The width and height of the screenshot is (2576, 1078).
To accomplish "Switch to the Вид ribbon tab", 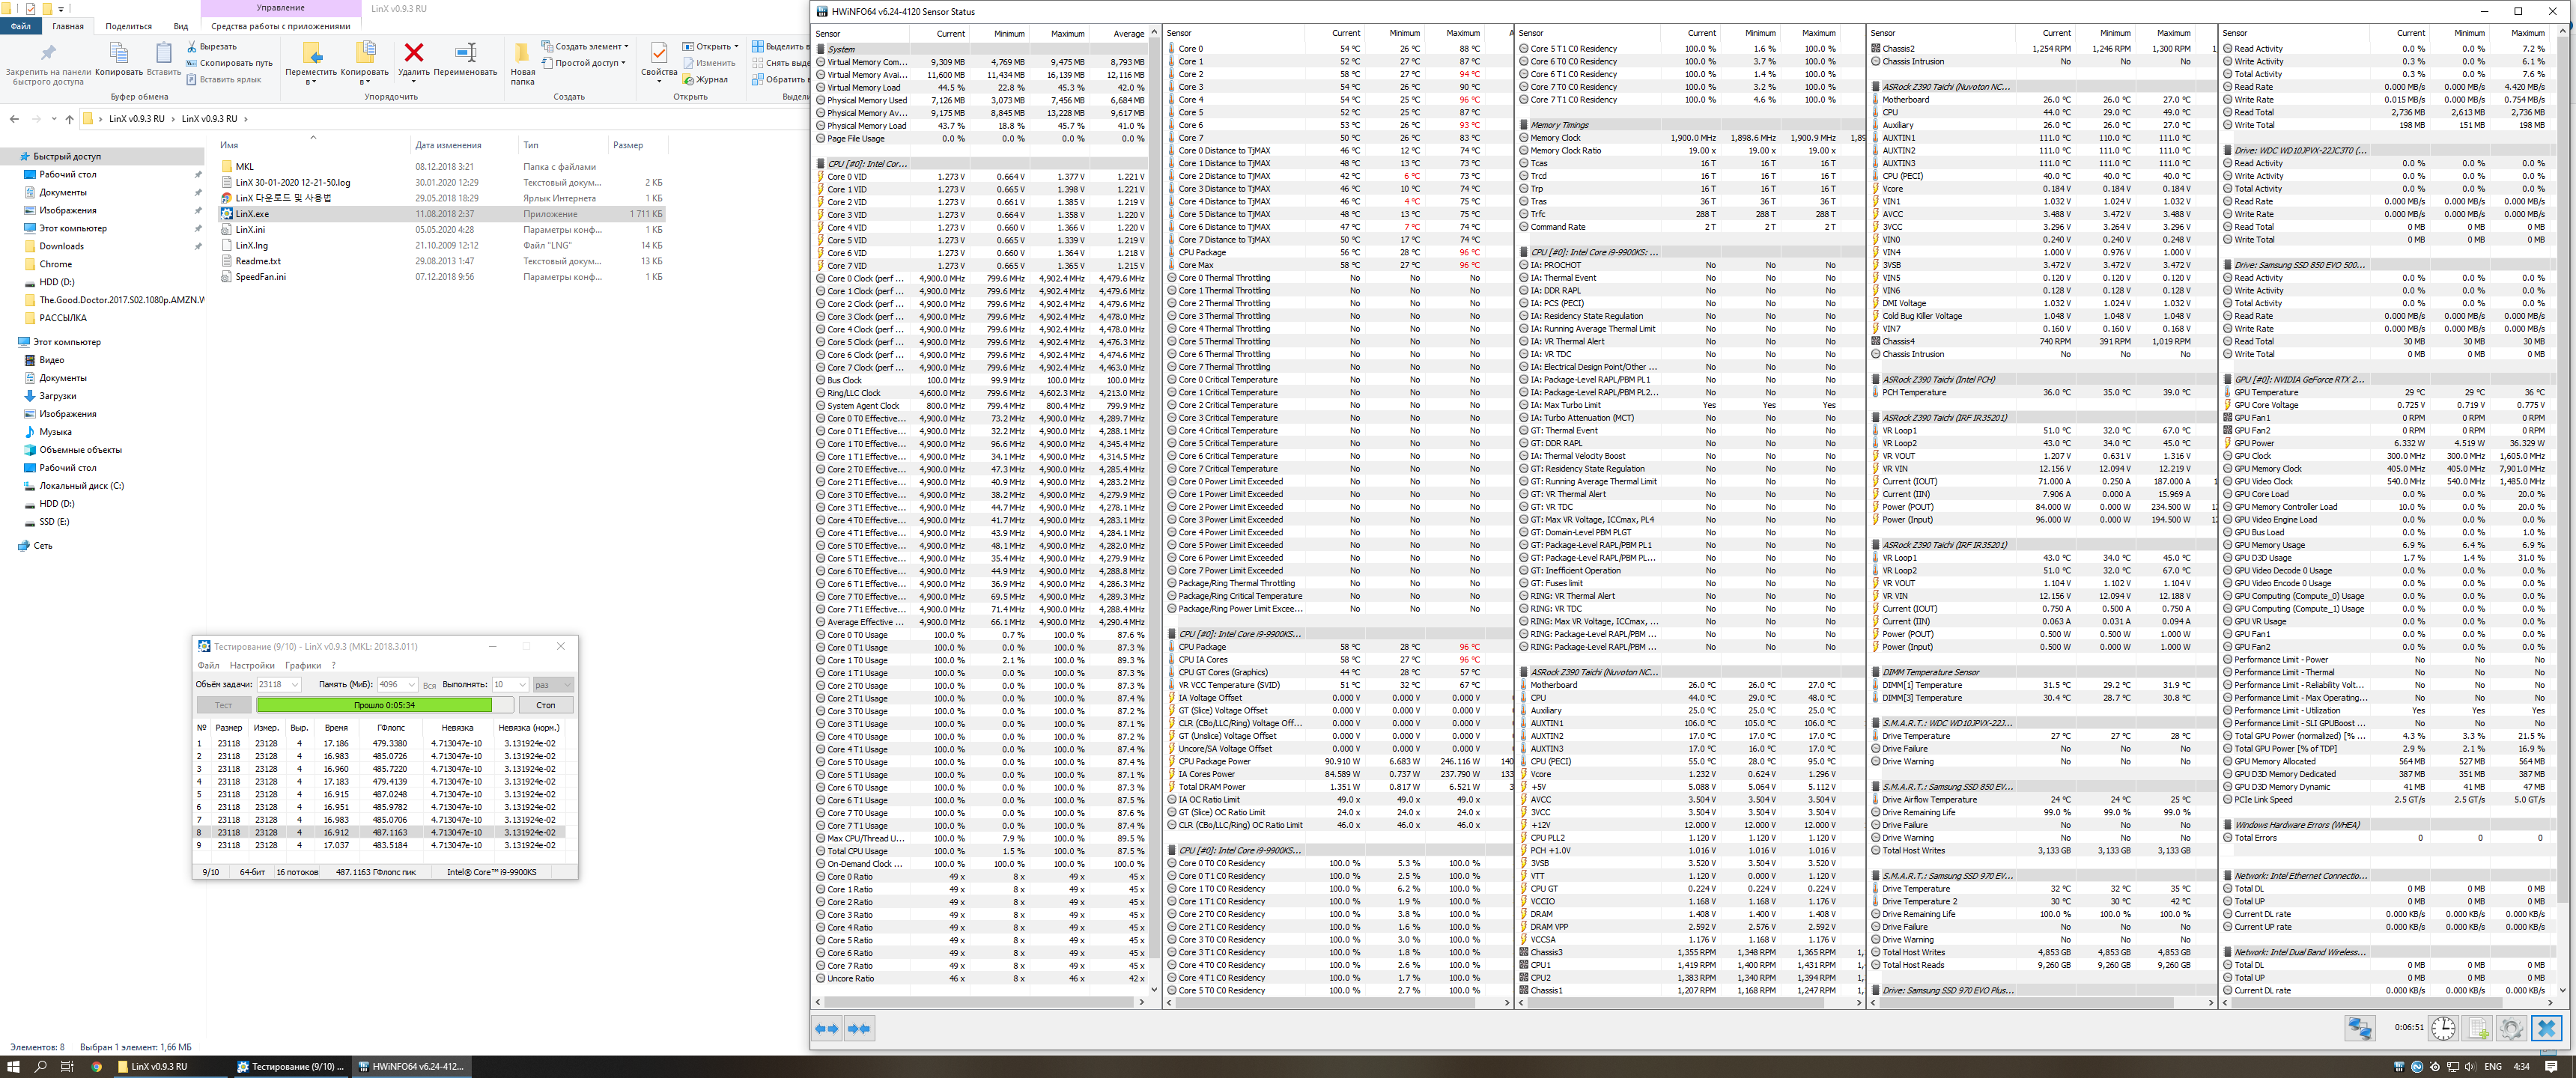I will tap(180, 26).
